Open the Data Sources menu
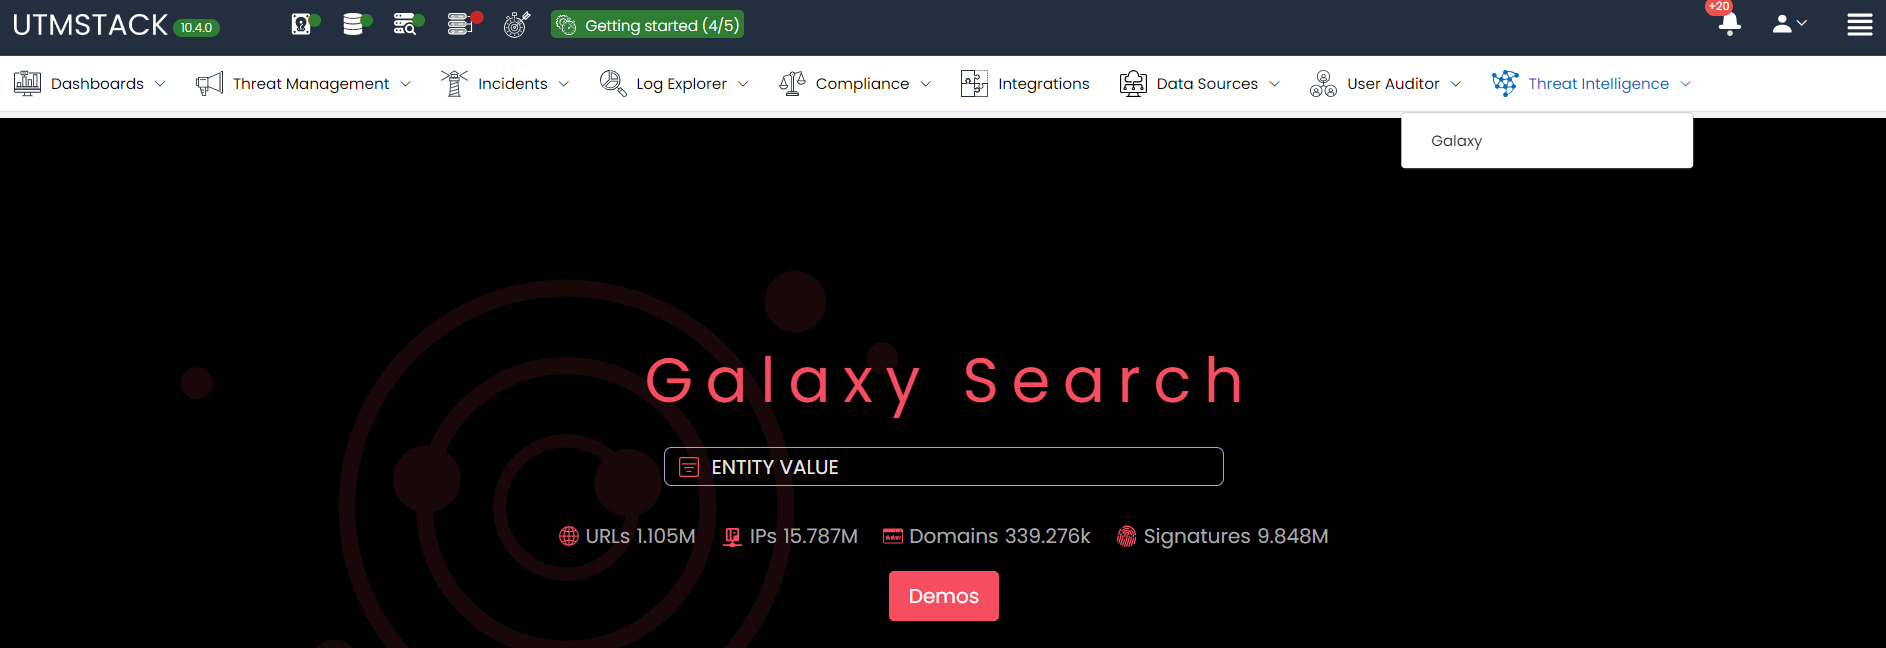The width and height of the screenshot is (1886, 648). click(1207, 84)
